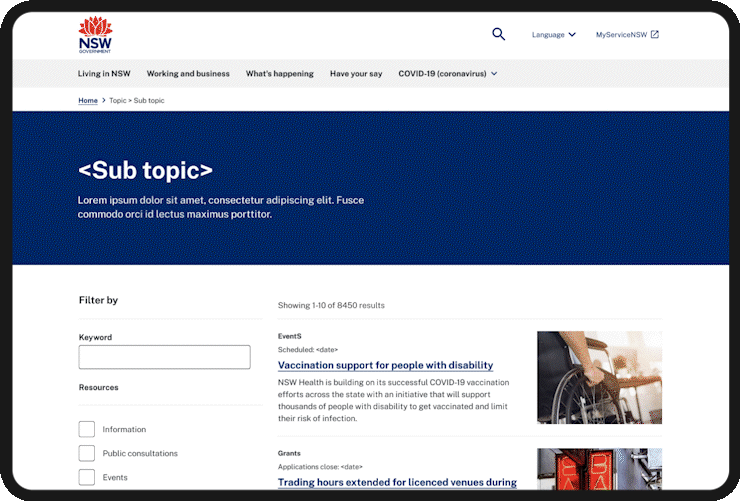Click 'Scheduled: <date>' text
The width and height of the screenshot is (740, 501).
308,350
